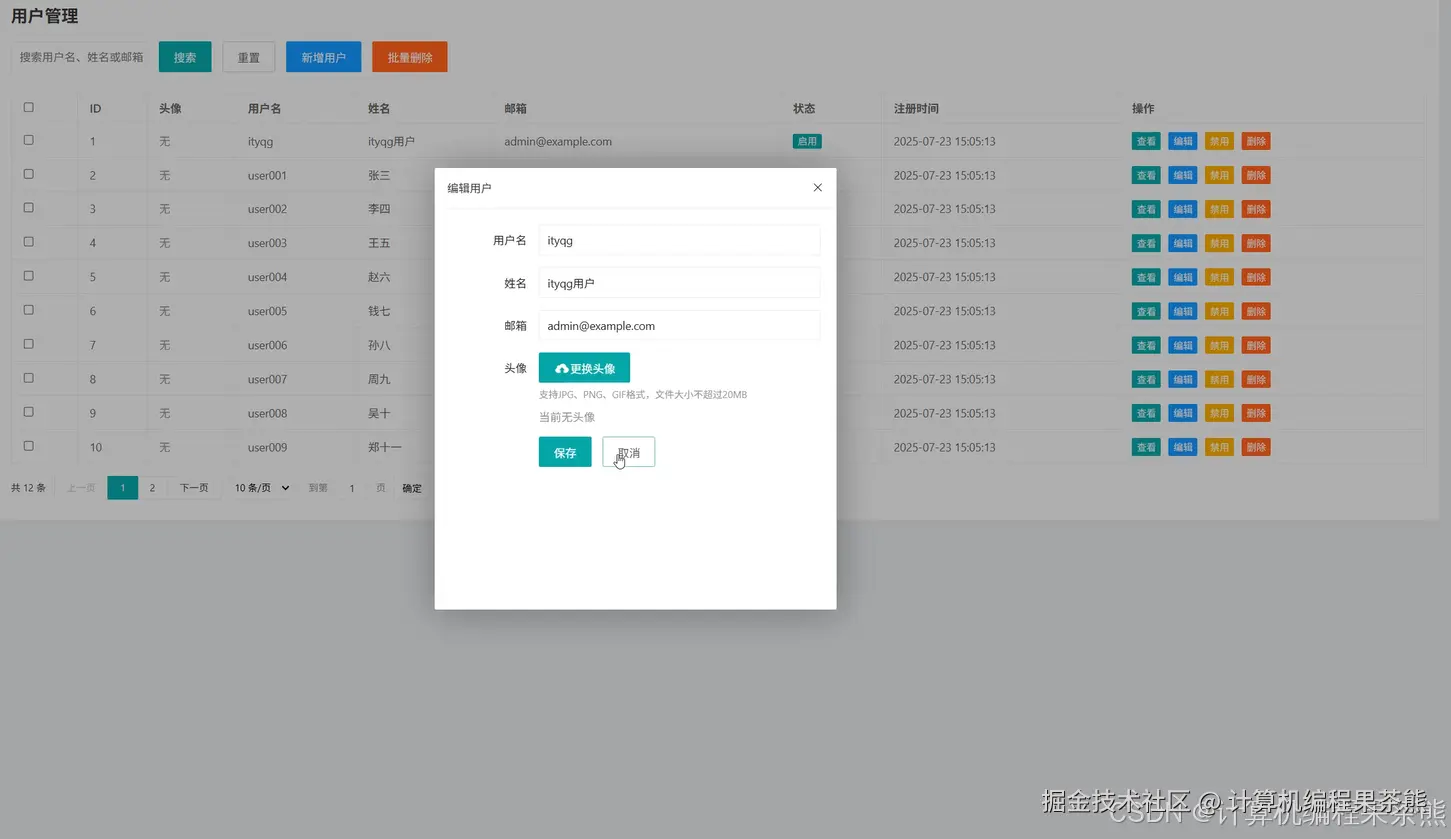Click the 注册时间 column header
The image size is (1451, 839).
click(x=916, y=108)
